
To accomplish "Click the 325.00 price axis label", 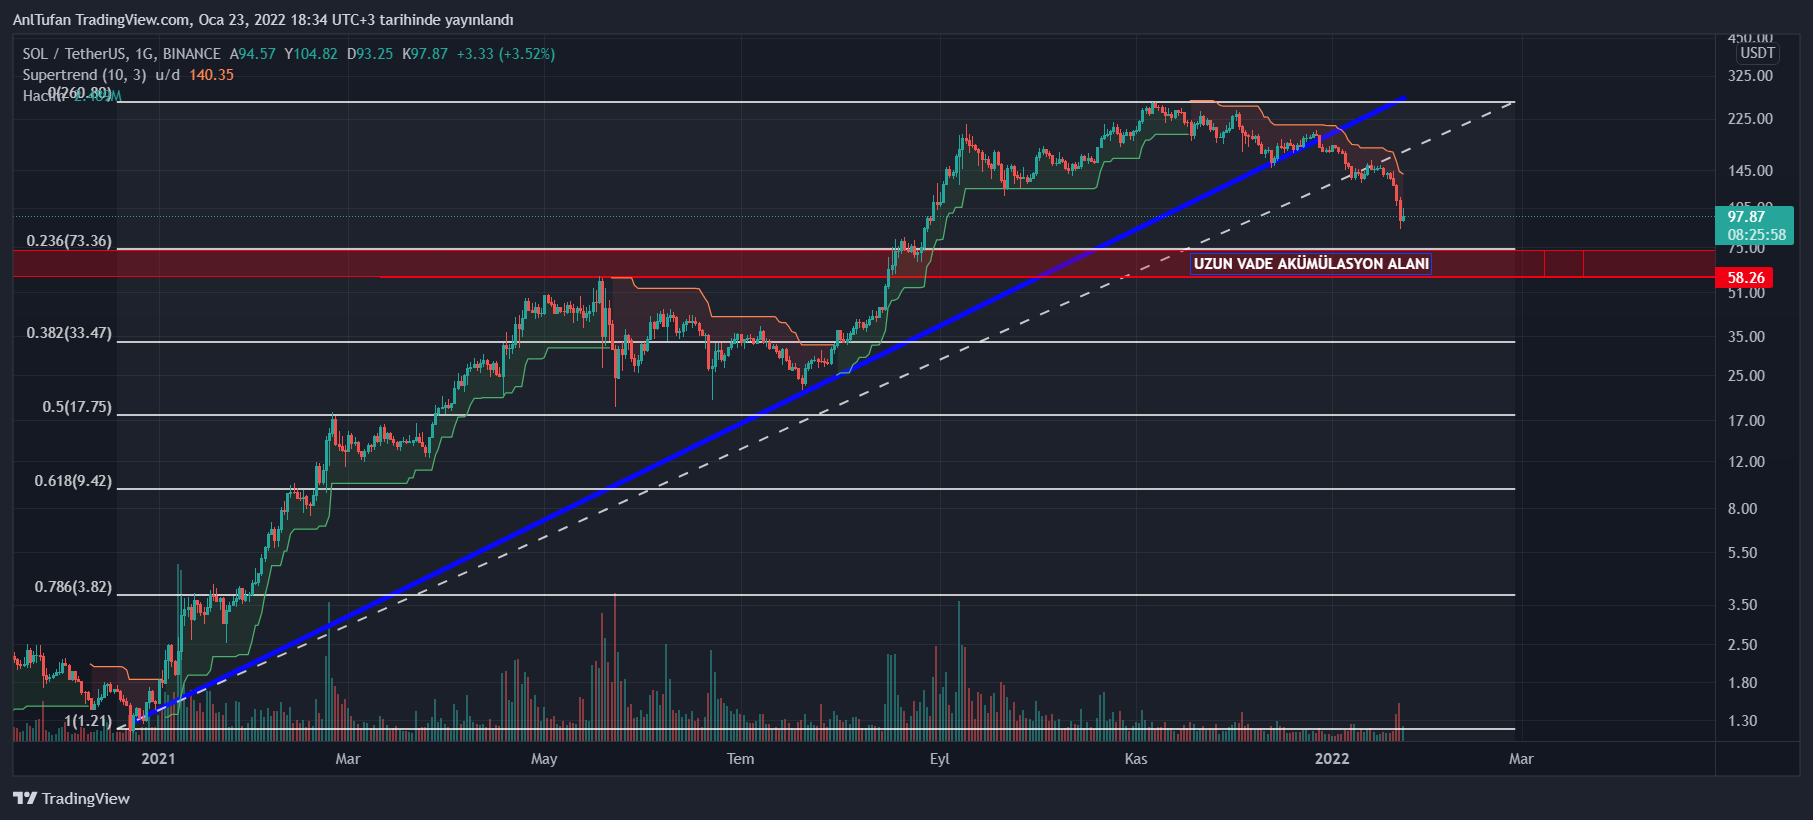I will click(x=1750, y=76).
